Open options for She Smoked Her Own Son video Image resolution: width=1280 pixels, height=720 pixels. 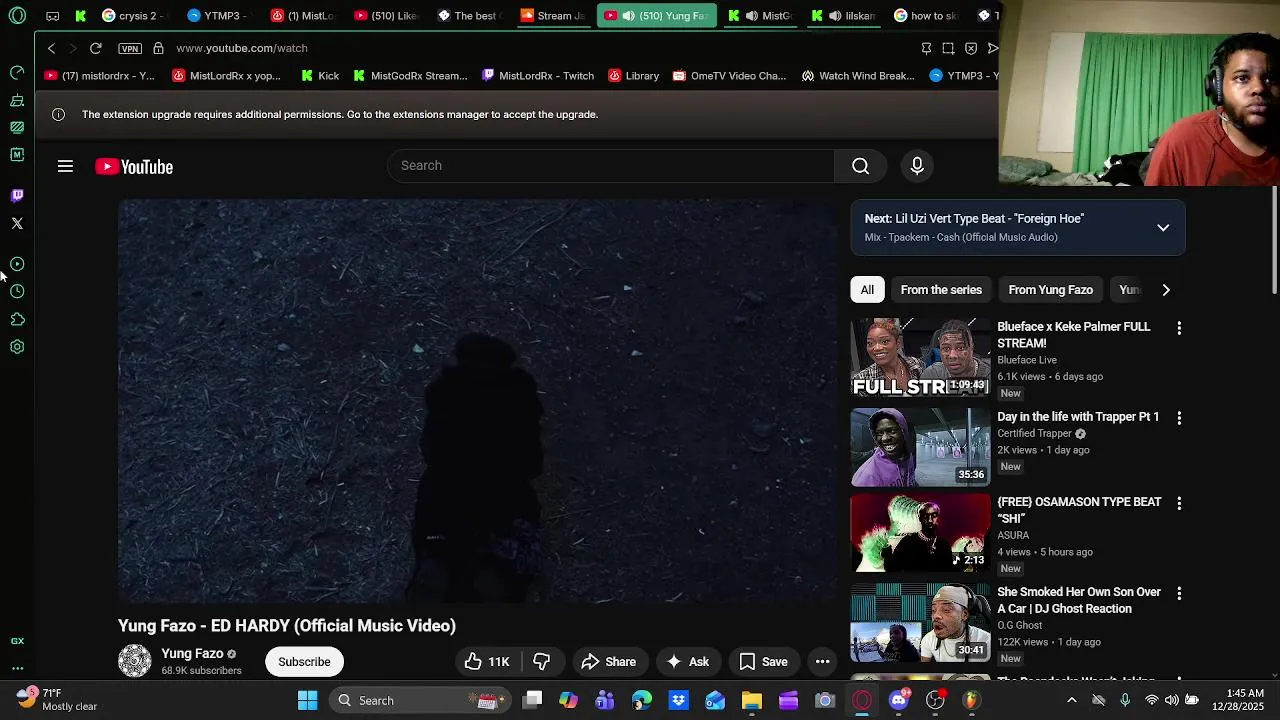click(1179, 593)
